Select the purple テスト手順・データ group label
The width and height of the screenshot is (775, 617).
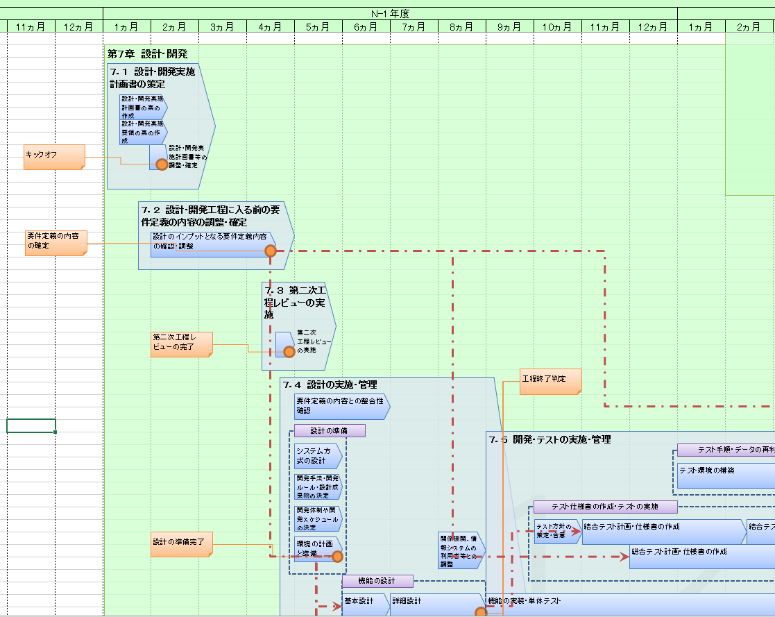coord(726,450)
